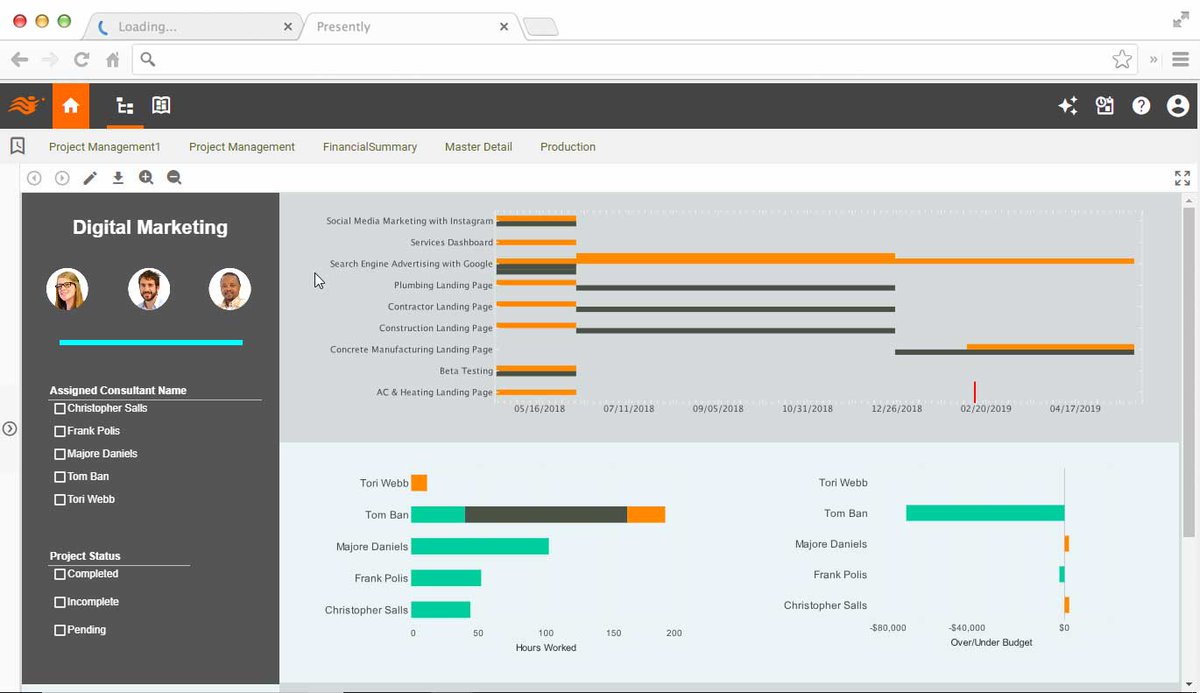
Task: Open the catalog book icon
Action: pos(161,105)
